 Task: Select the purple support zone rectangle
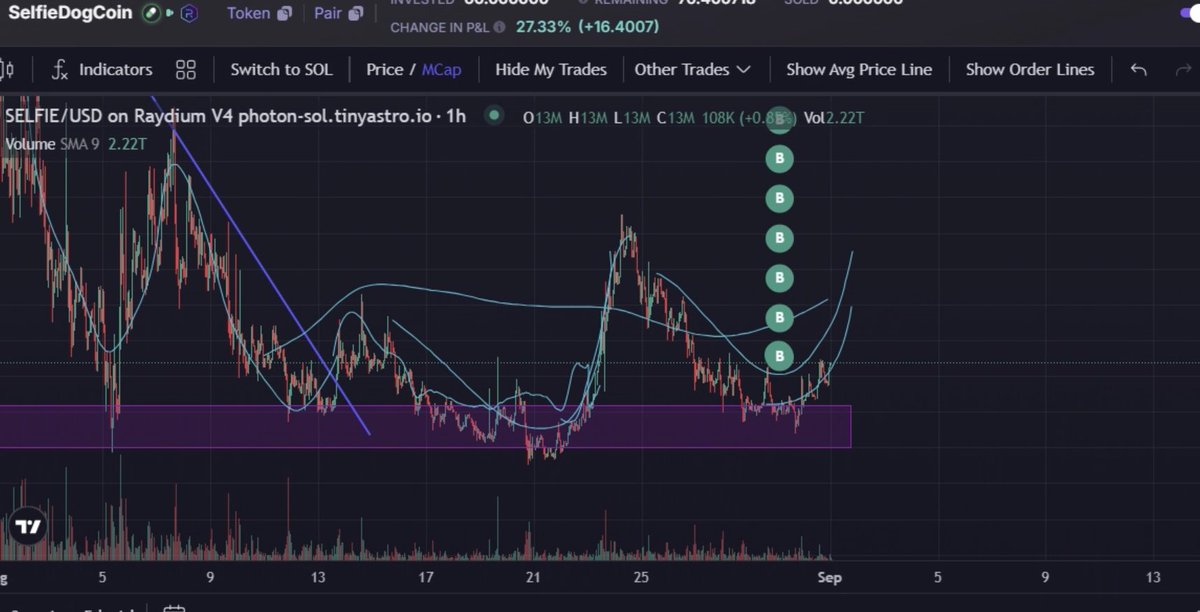coord(425,426)
